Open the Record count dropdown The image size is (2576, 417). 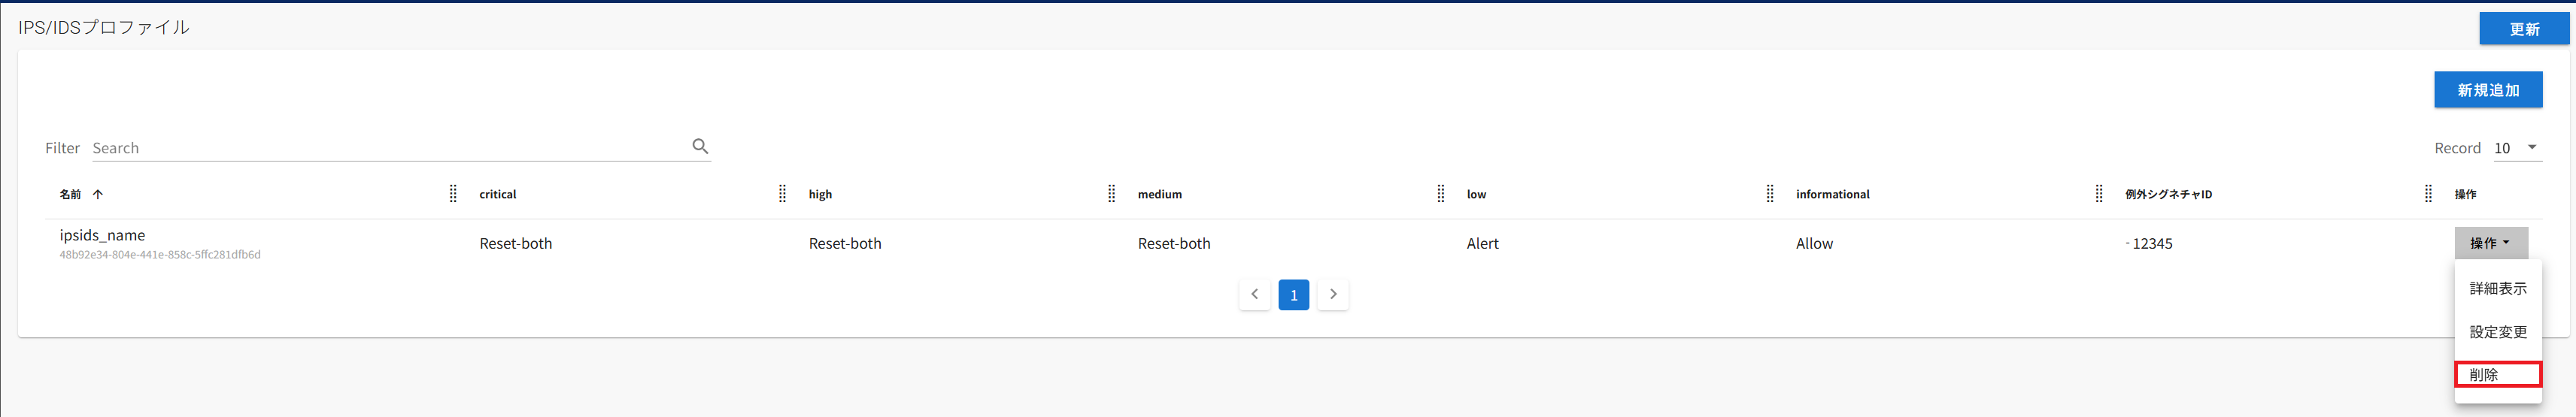point(2516,148)
